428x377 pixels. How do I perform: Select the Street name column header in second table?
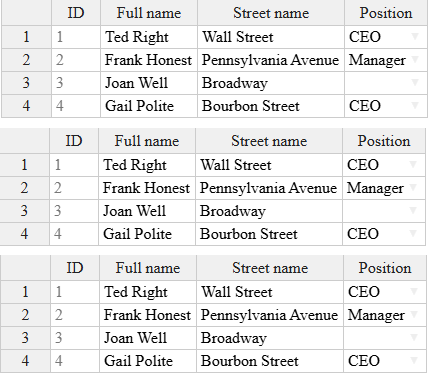(269, 141)
